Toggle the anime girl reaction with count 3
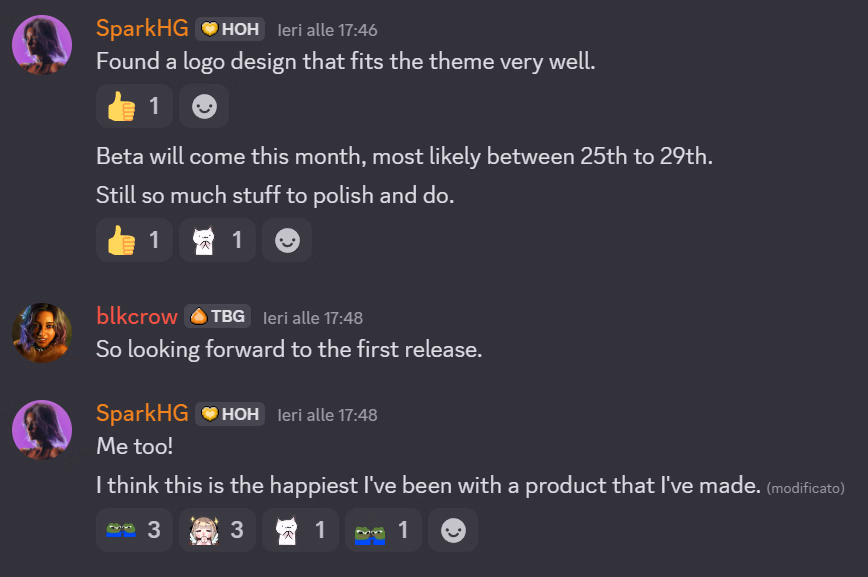This screenshot has height=577, width=868. point(217,530)
